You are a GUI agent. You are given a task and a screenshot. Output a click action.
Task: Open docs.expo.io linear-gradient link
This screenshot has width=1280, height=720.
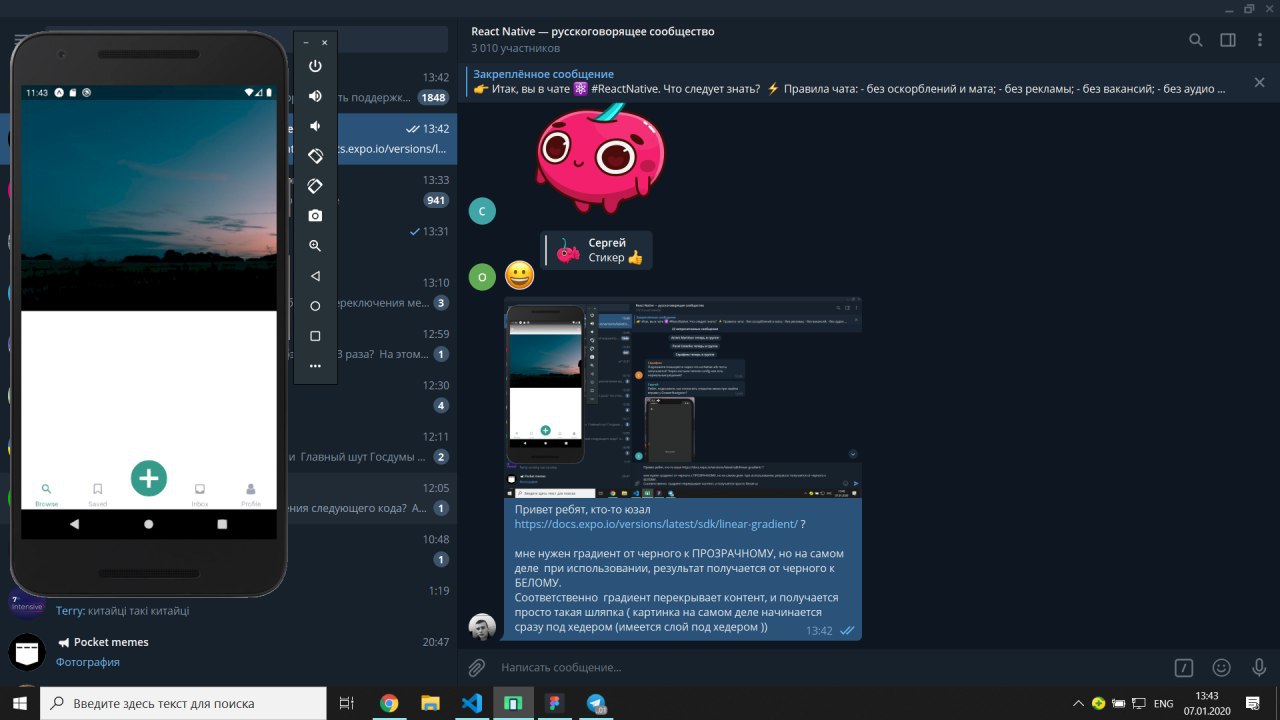click(656, 524)
